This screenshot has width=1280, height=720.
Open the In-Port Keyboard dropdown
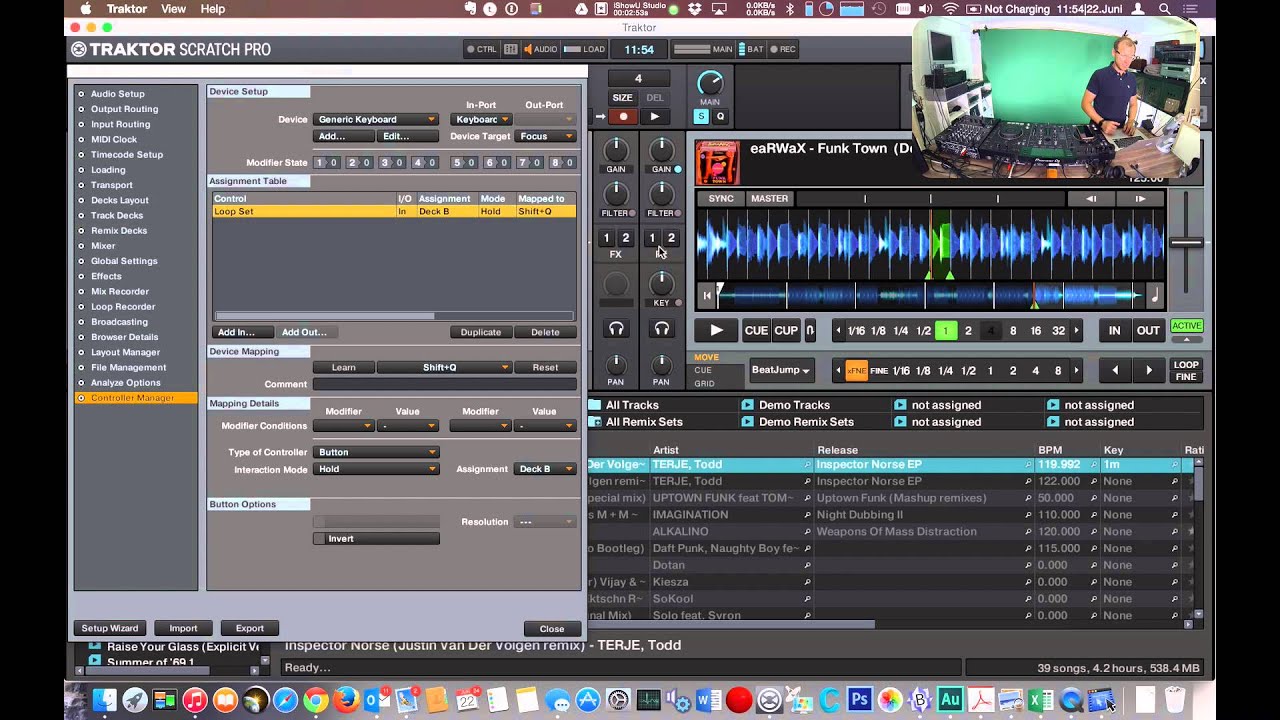[481, 119]
